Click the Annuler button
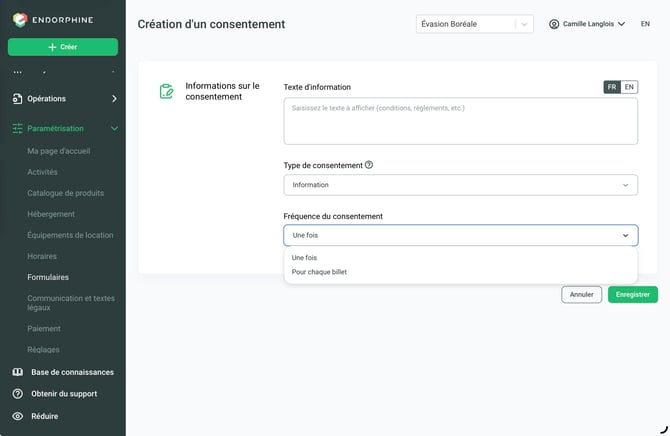This screenshot has width=670, height=436. (x=582, y=295)
